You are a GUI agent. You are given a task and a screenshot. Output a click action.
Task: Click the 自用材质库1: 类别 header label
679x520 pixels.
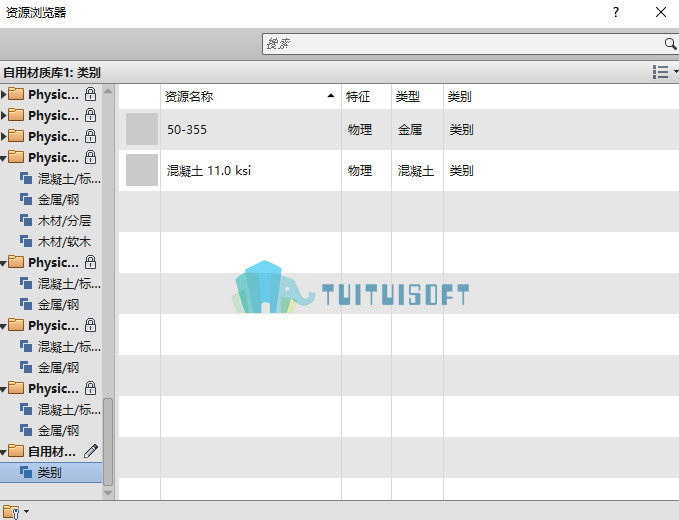point(52,72)
